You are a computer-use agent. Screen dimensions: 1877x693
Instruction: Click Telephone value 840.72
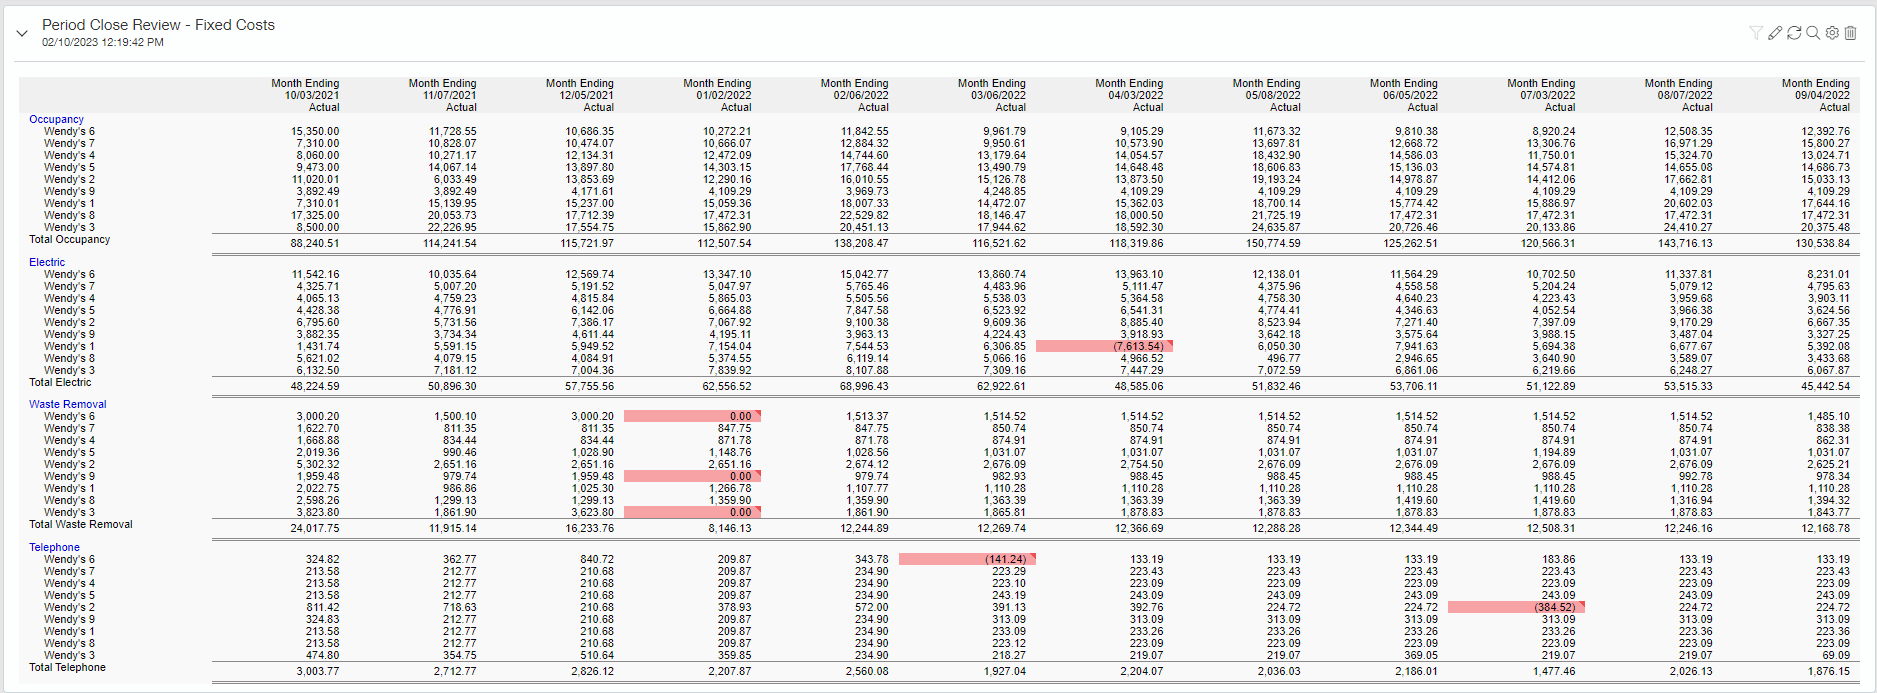pos(597,559)
